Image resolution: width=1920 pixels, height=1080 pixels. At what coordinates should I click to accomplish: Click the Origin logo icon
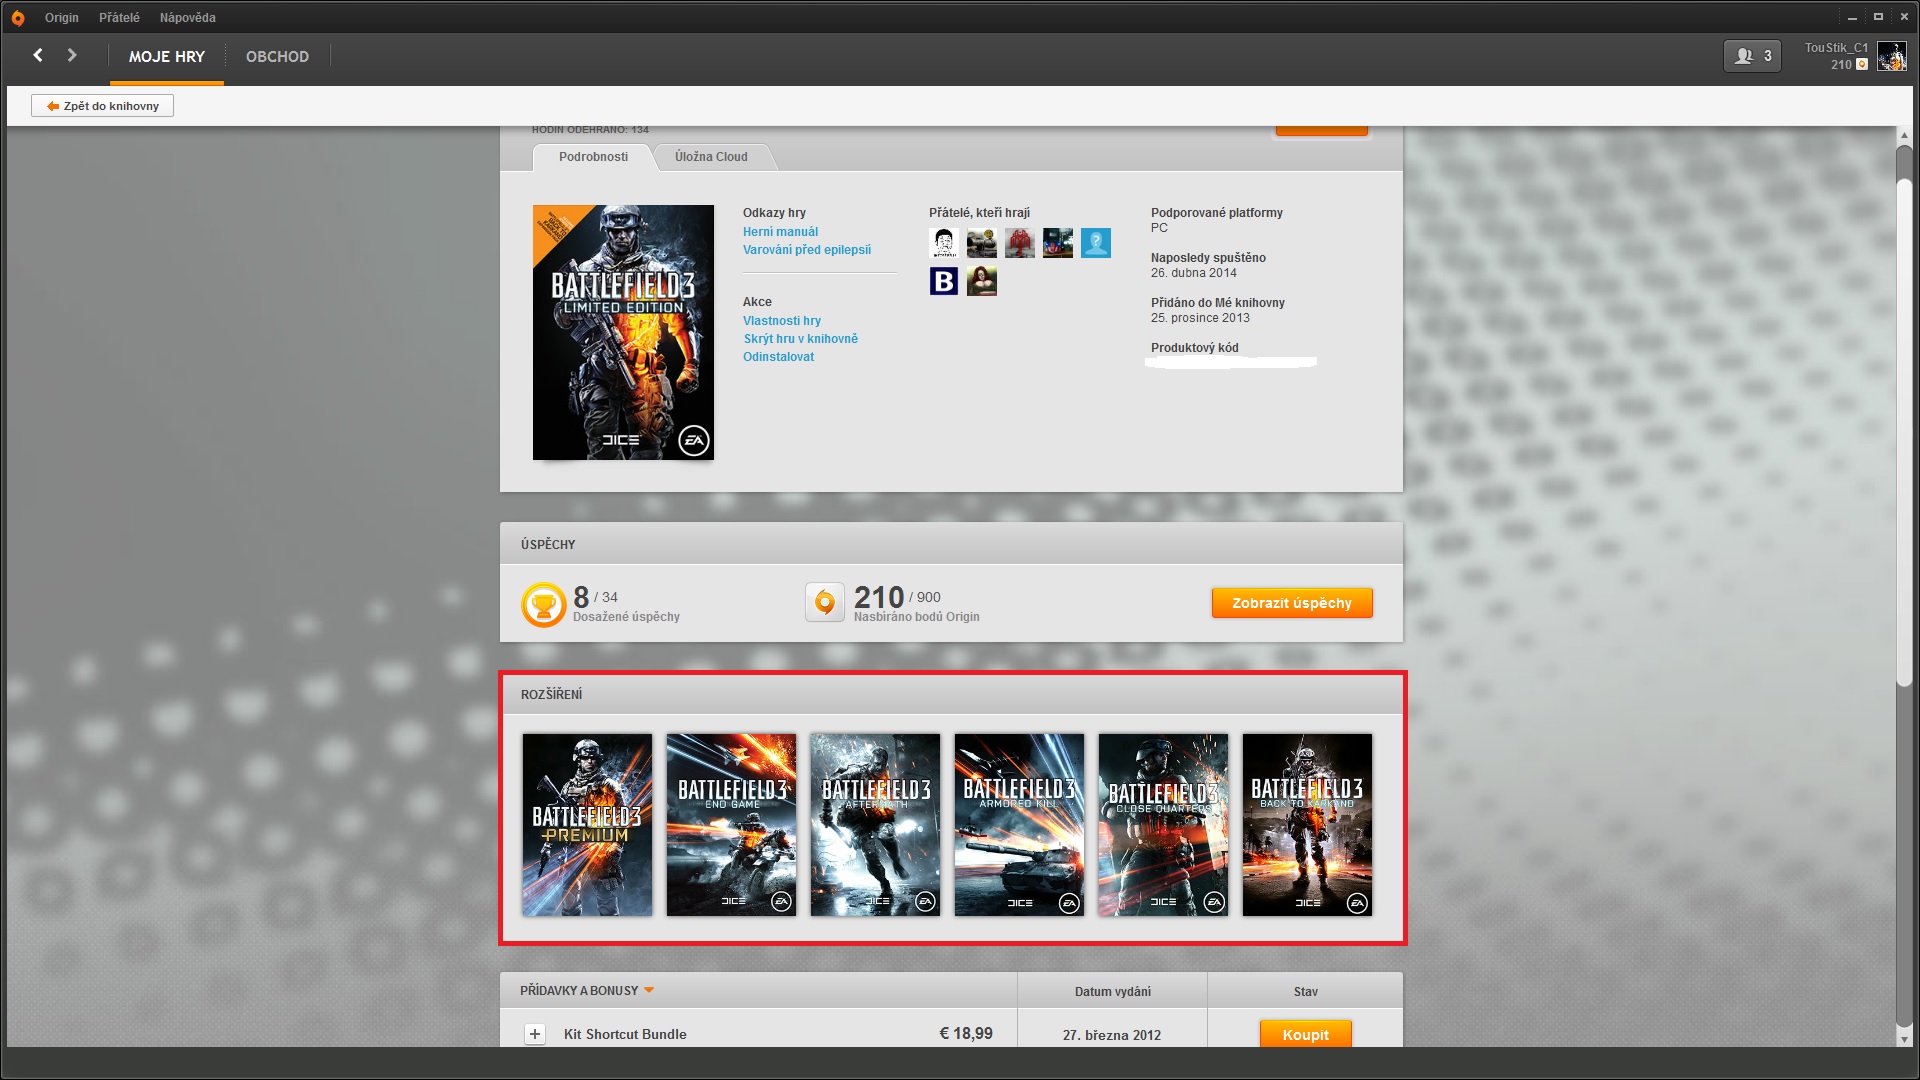pyautogui.click(x=18, y=18)
